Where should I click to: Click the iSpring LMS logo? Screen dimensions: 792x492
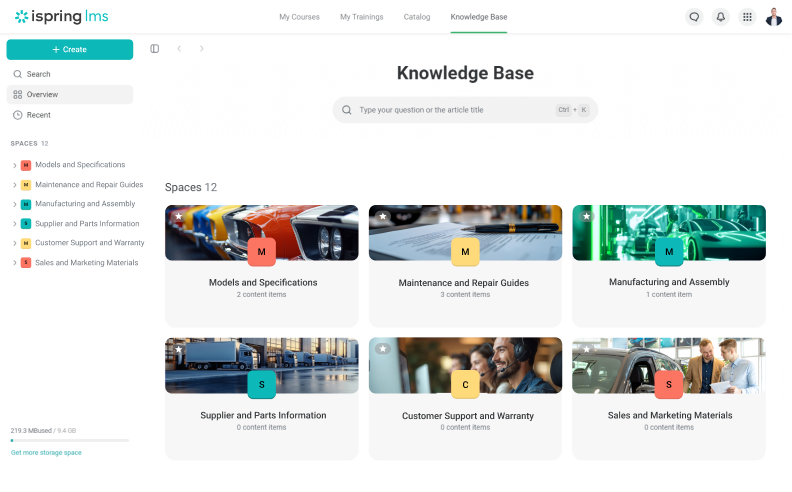click(62, 17)
